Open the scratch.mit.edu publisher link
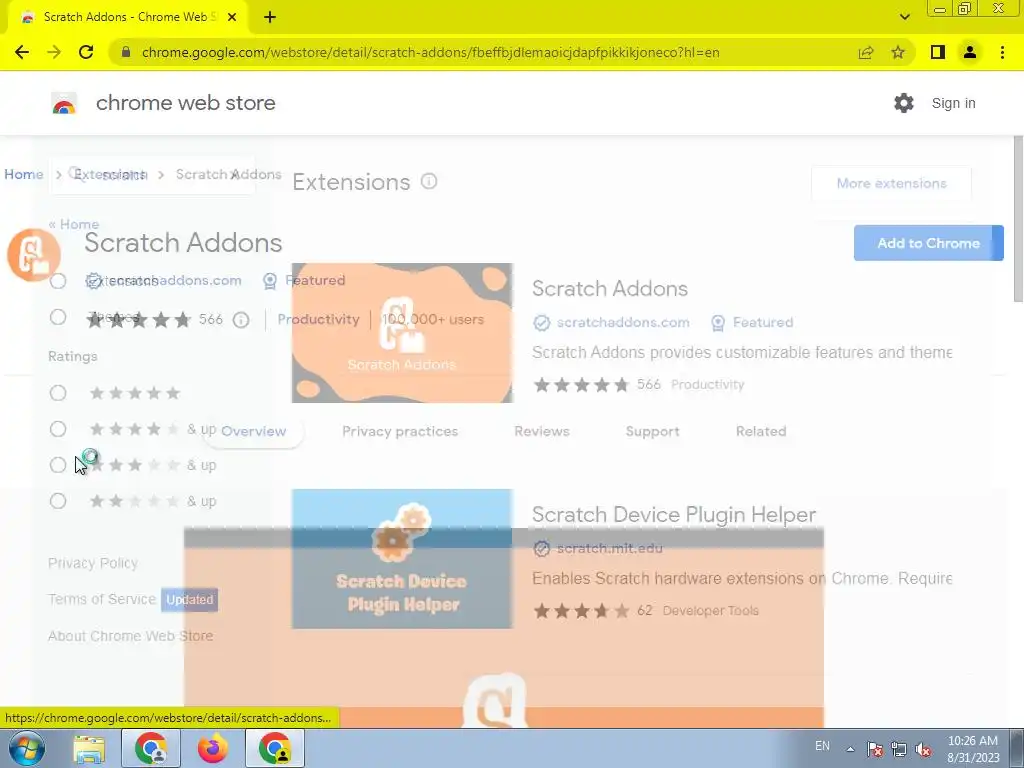1024x768 pixels. coord(609,549)
